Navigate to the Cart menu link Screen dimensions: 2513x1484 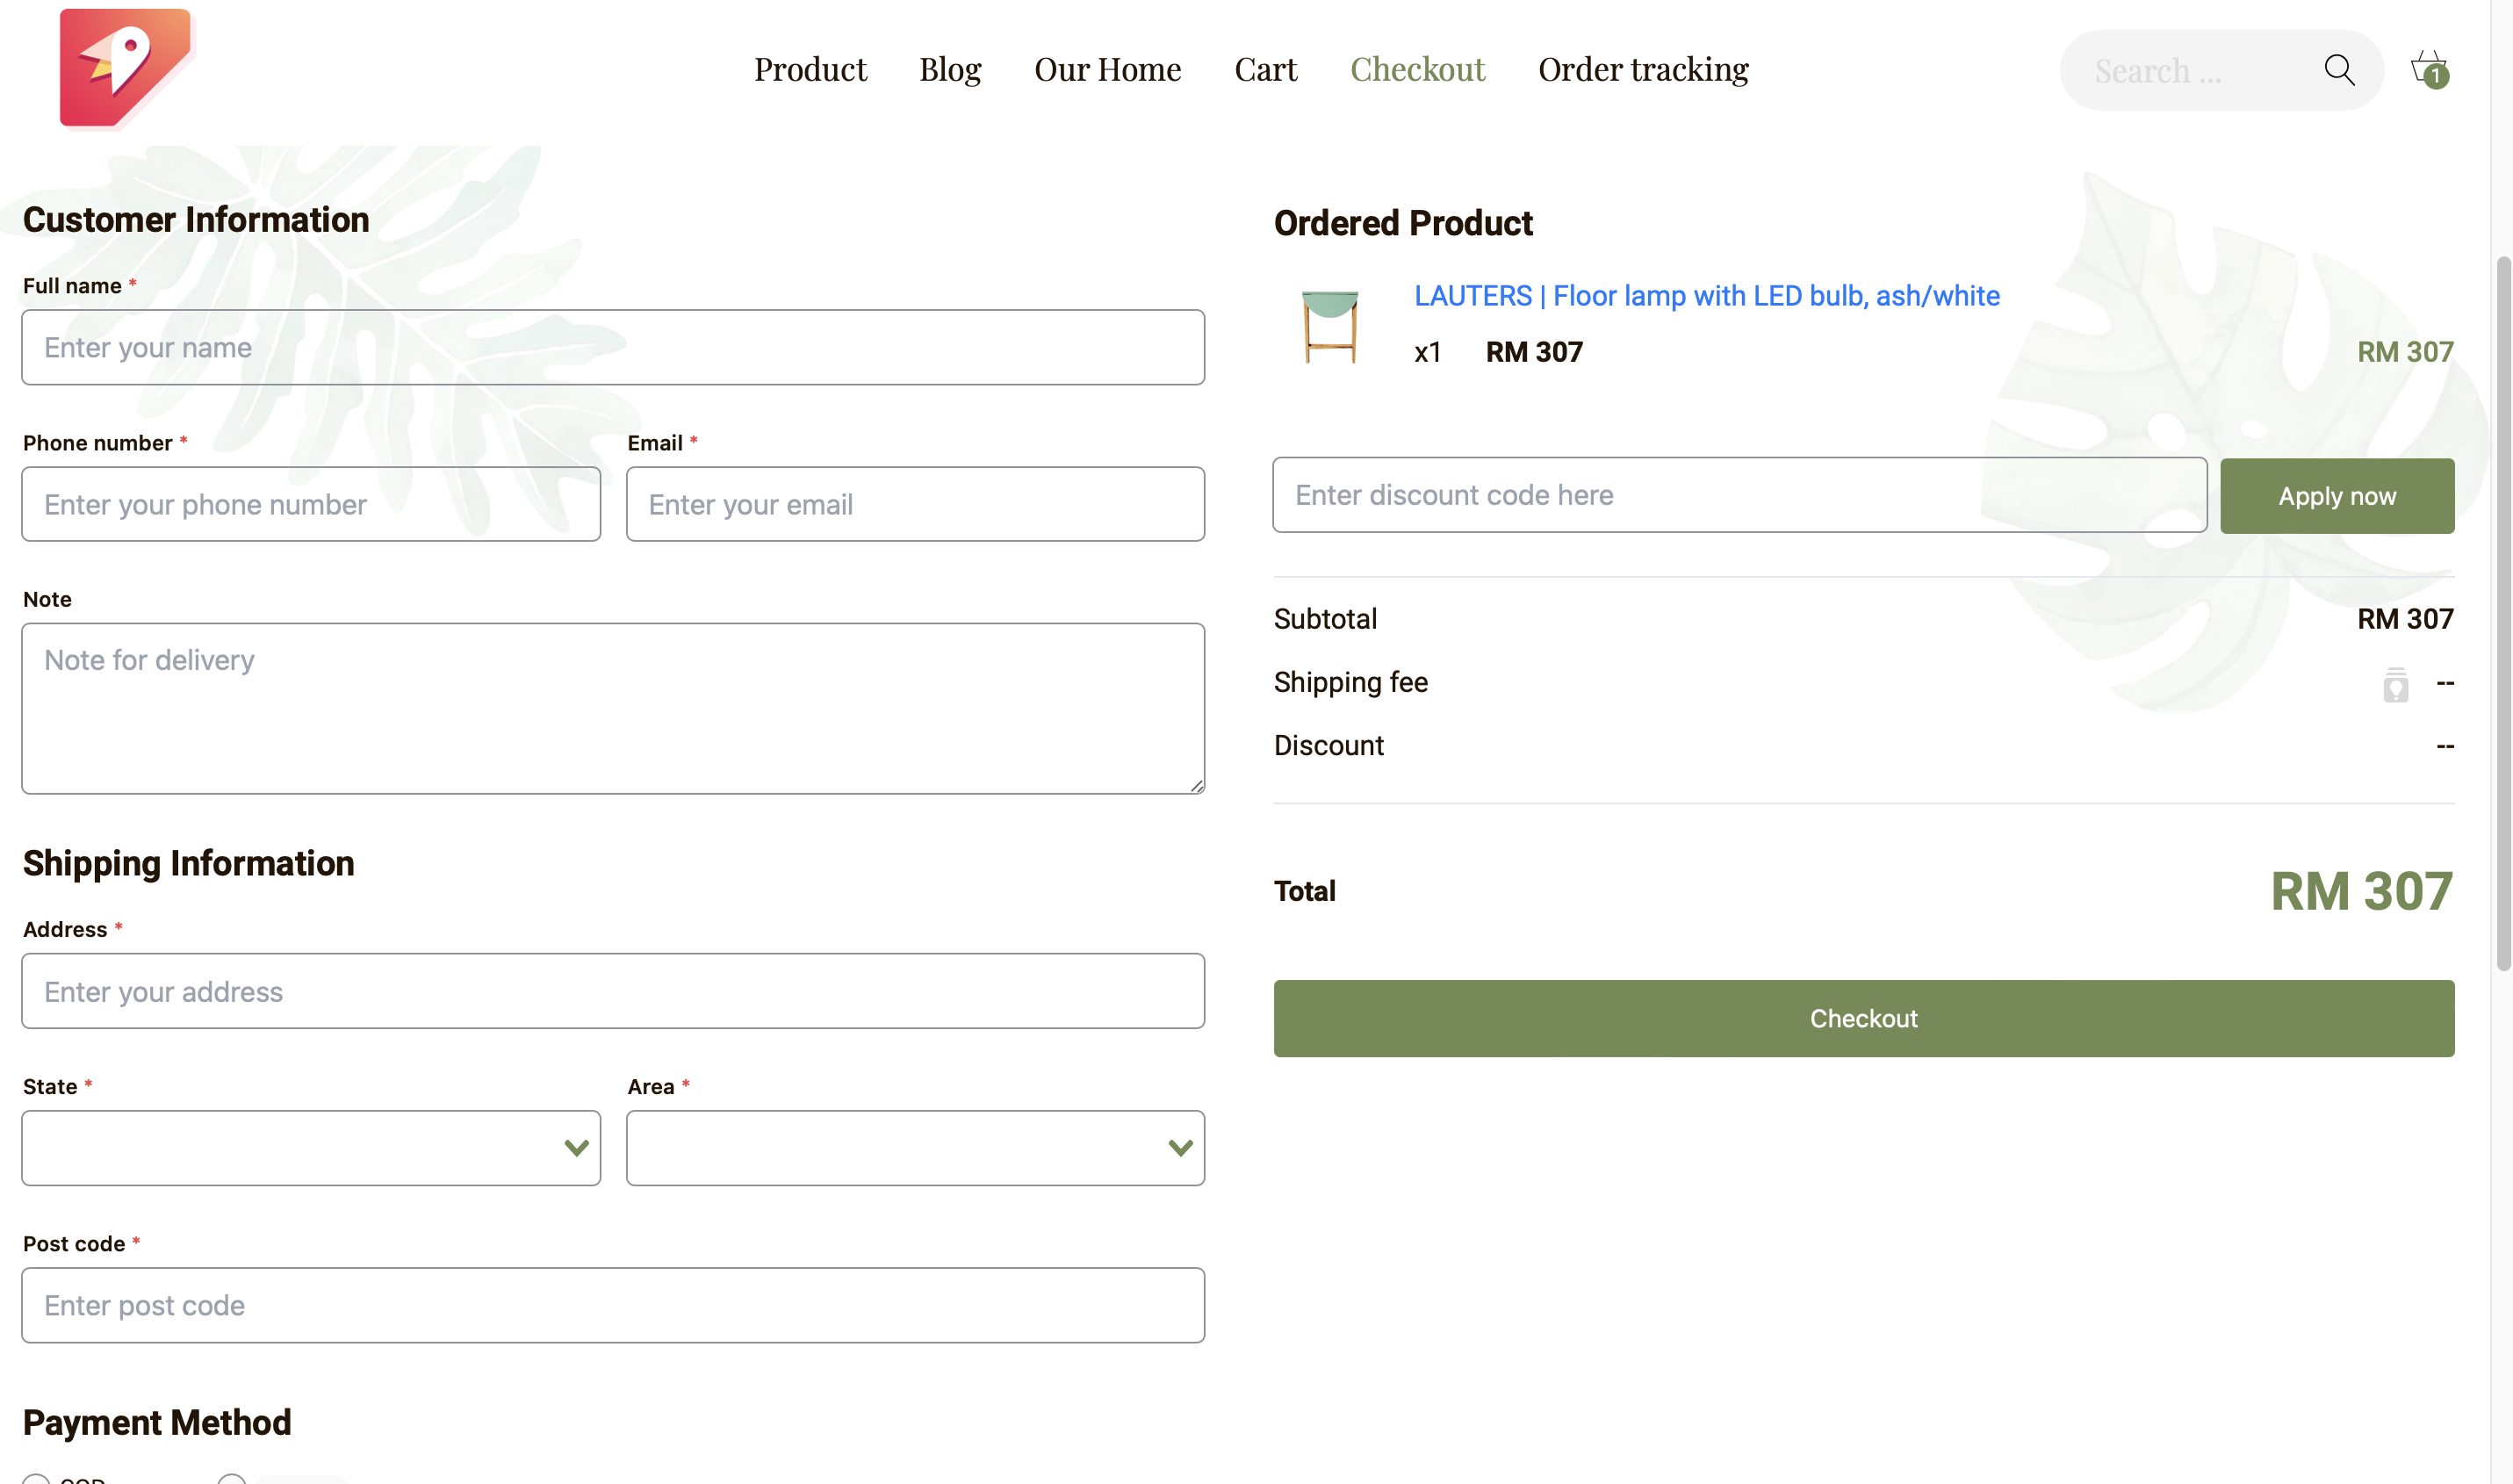pos(1265,69)
